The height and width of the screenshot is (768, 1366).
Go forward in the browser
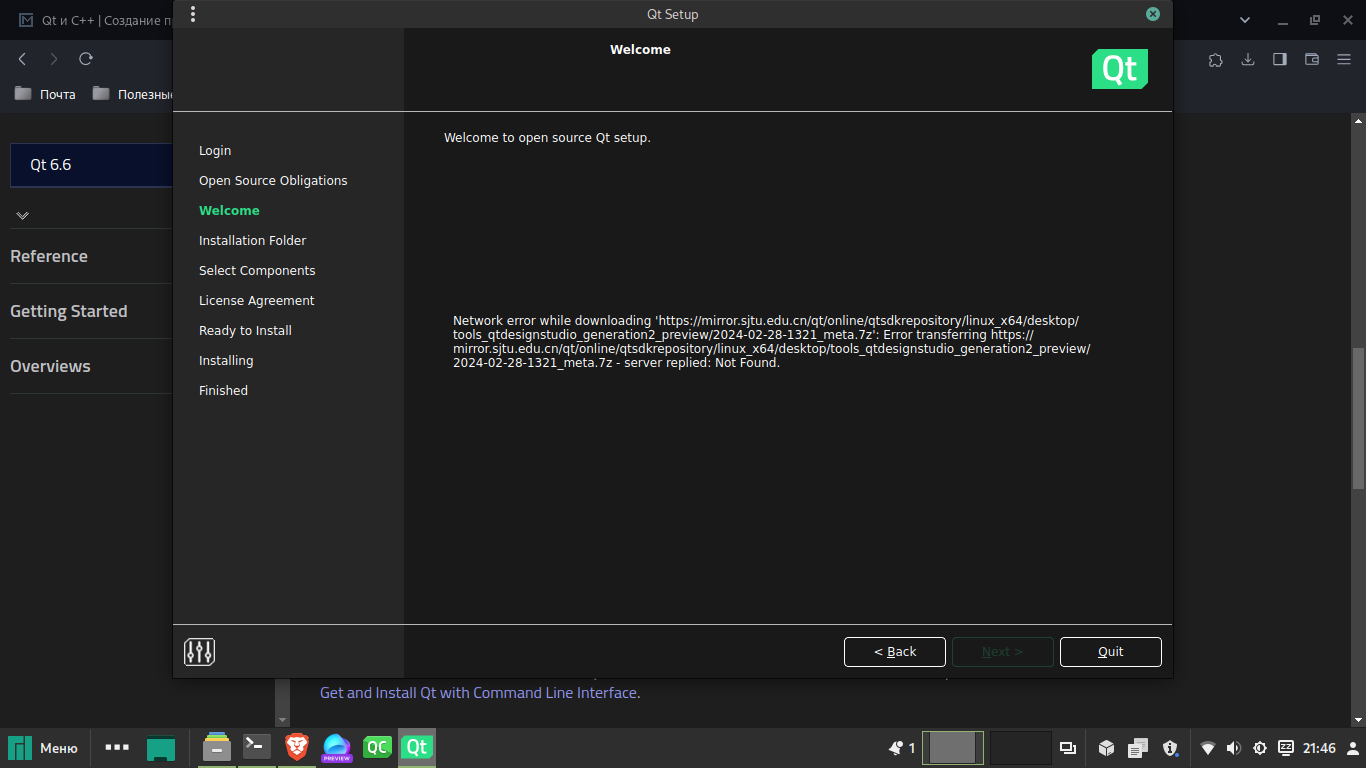click(x=54, y=59)
